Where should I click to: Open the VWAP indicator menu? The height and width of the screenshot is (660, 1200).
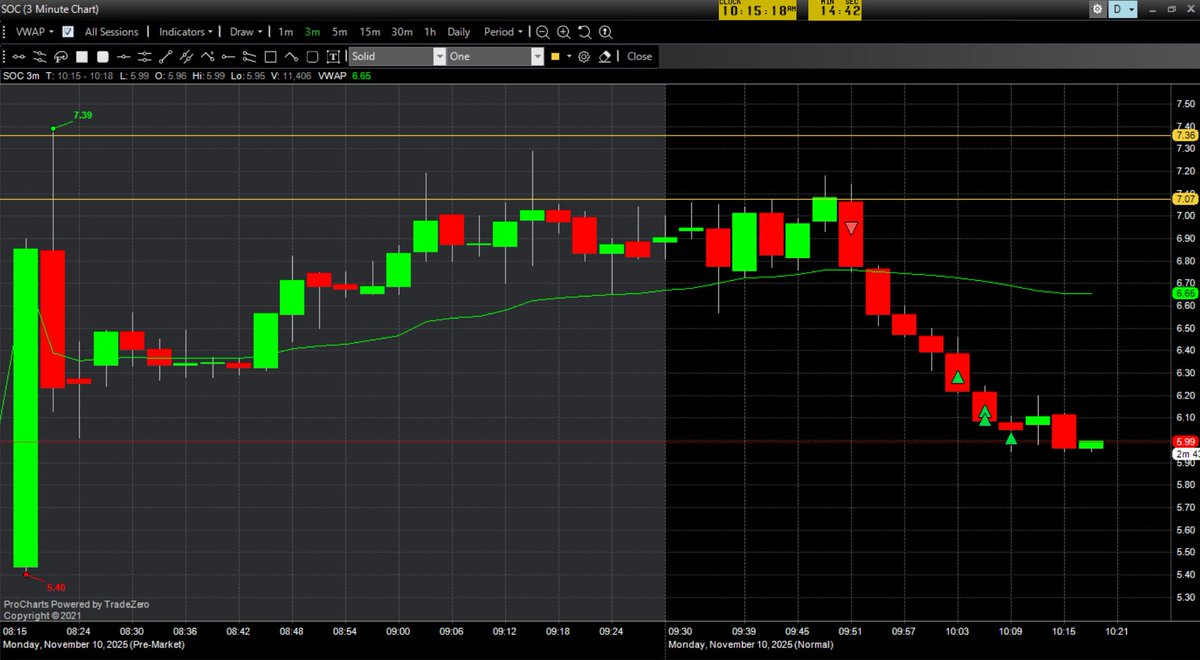click(x=35, y=32)
